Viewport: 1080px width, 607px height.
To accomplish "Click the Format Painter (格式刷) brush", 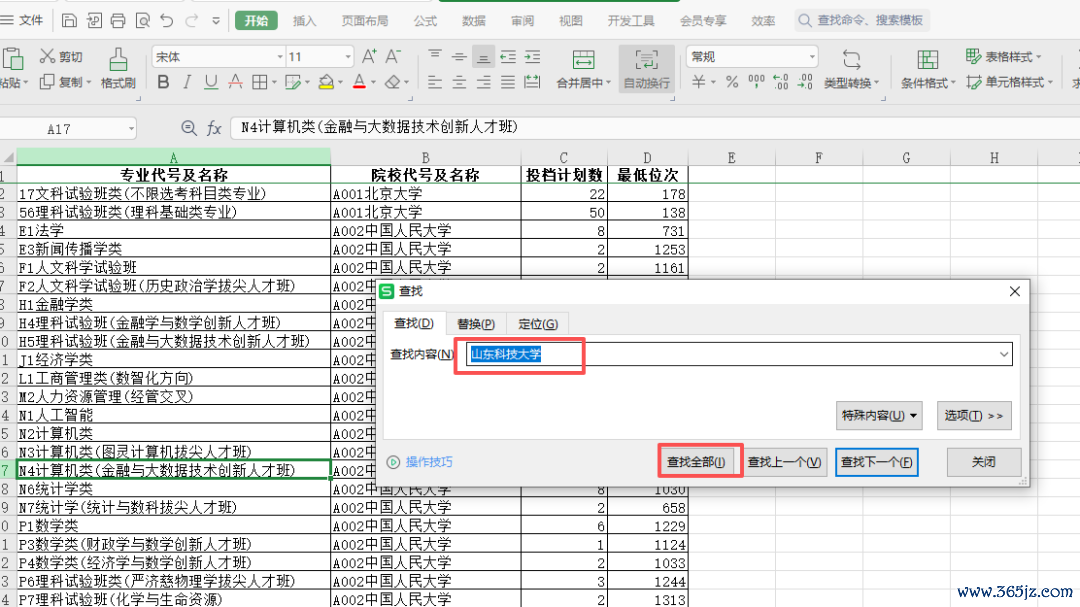I will pyautogui.click(x=118, y=69).
